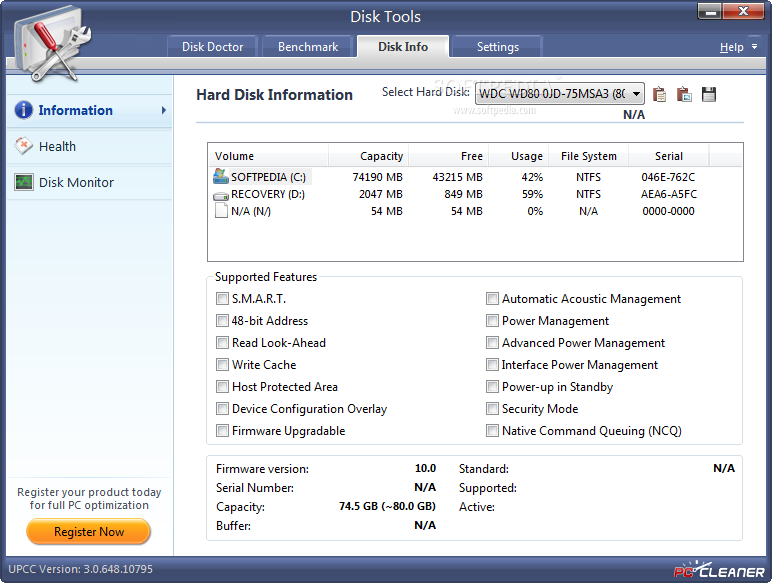The height and width of the screenshot is (583, 772).
Task: Sort by the Free column header
Action: pos(449,156)
